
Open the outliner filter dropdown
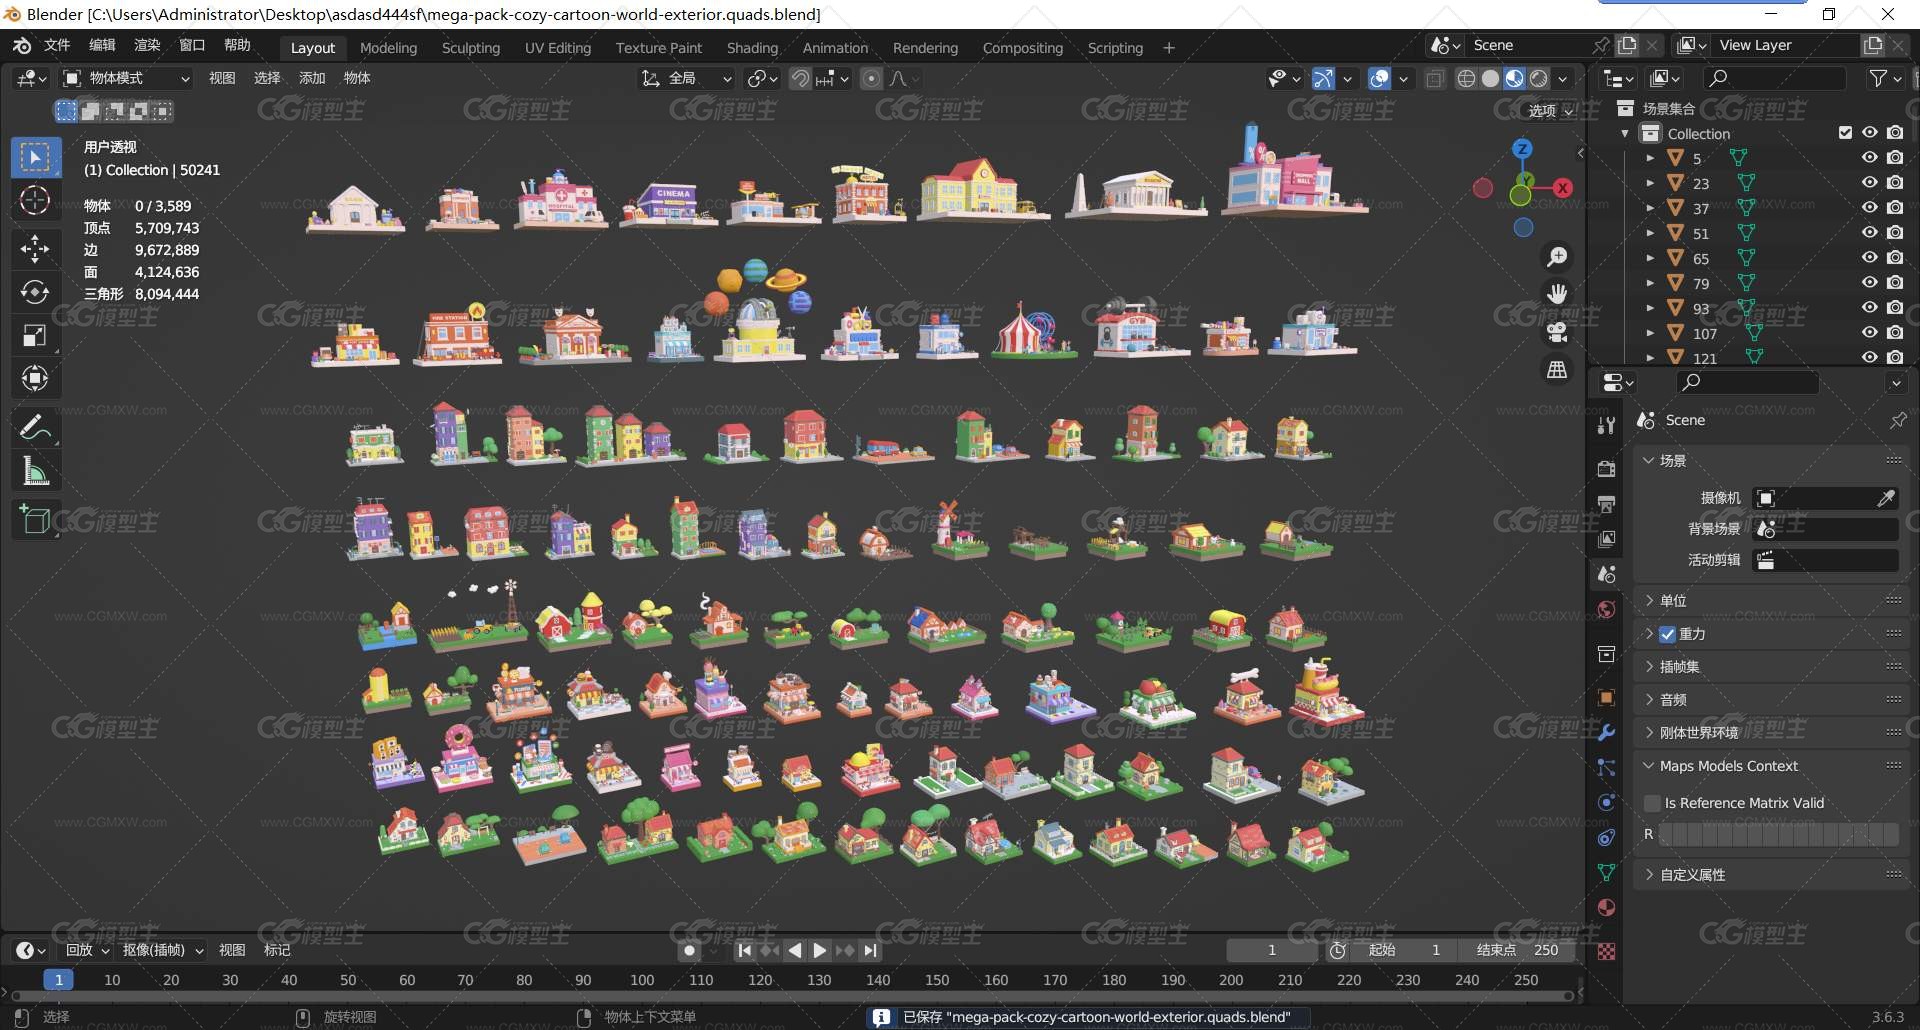click(1884, 78)
